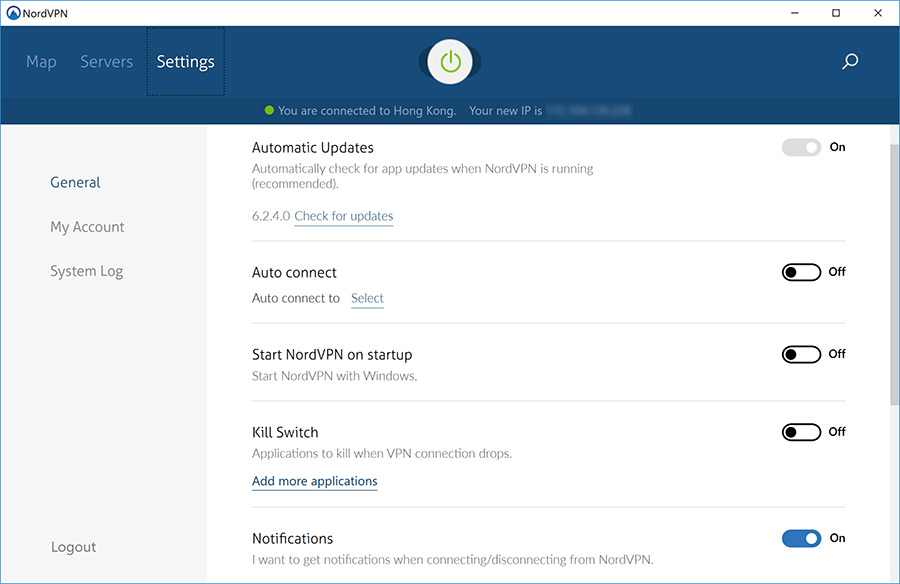Disable the Notifications toggle
The width and height of the screenshot is (900, 584).
801,538
